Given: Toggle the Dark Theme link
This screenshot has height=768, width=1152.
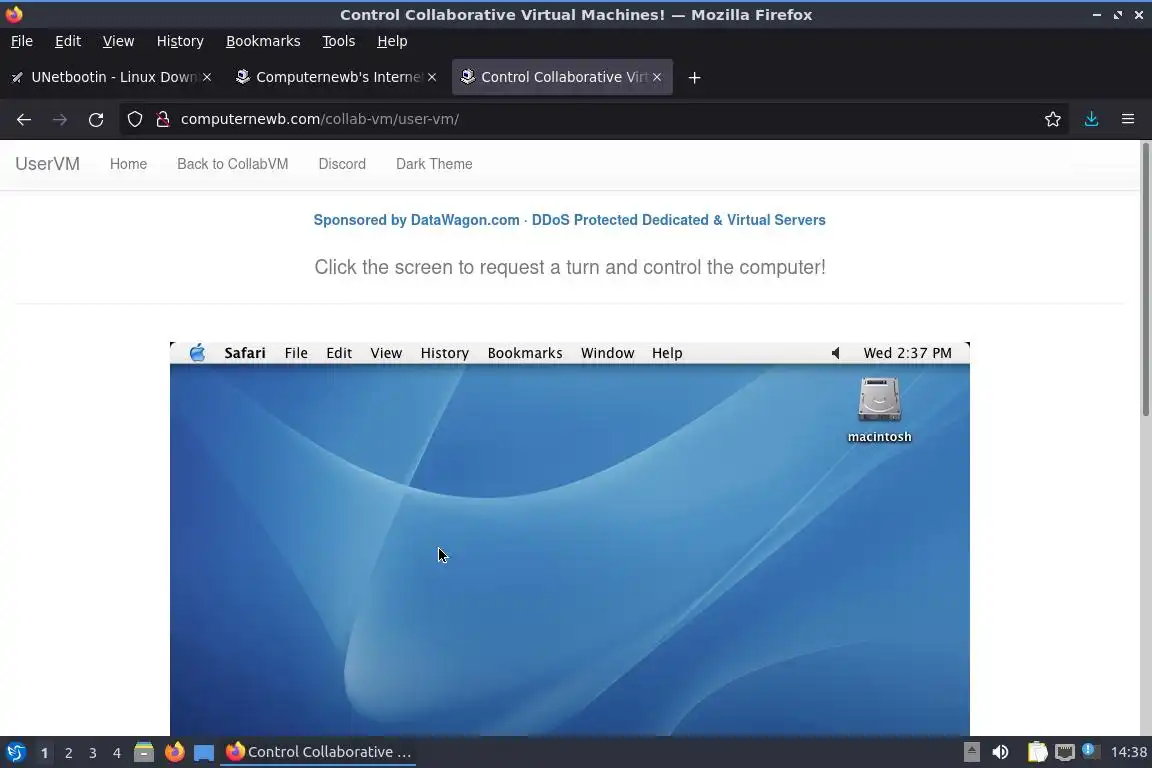Looking at the screenshot, I should point(434,164).
